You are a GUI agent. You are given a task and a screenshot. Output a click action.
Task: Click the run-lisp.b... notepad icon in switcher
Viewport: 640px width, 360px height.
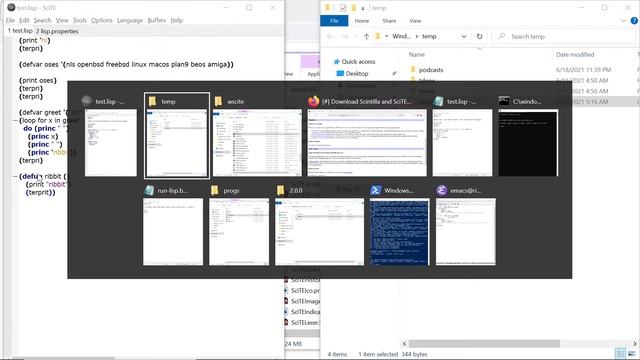click(149, 190)
